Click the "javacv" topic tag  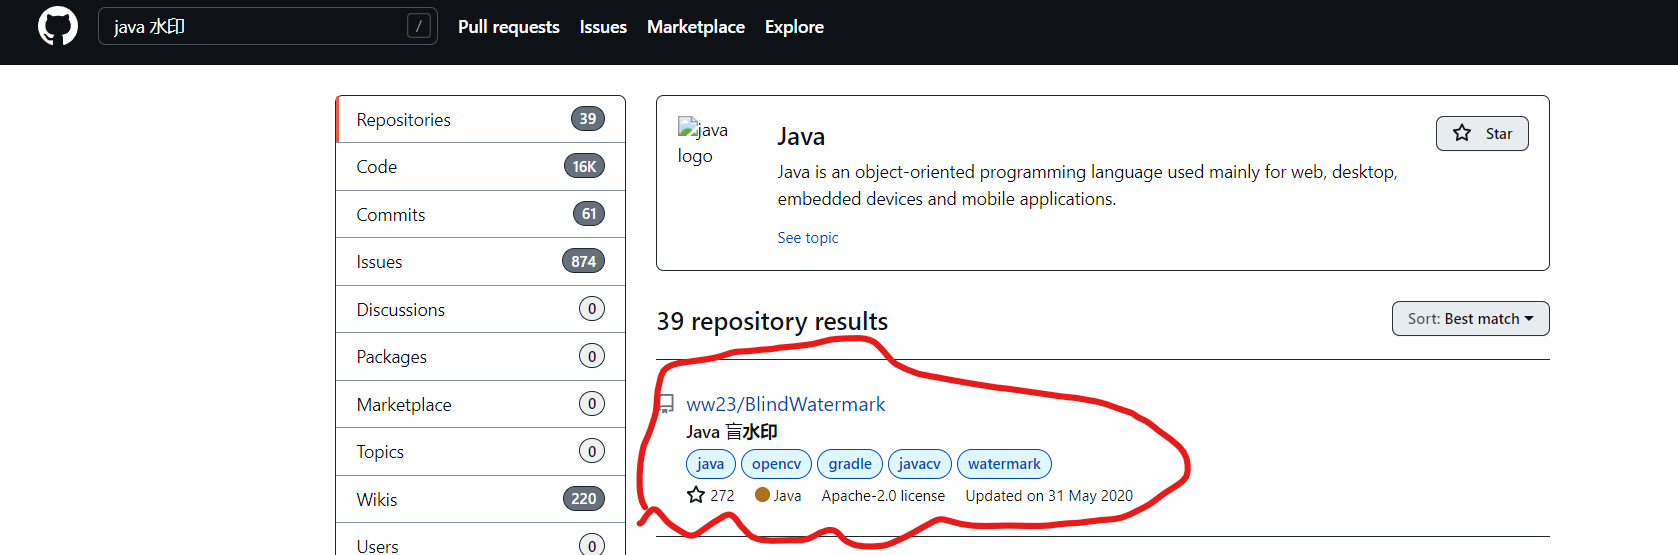919,463
